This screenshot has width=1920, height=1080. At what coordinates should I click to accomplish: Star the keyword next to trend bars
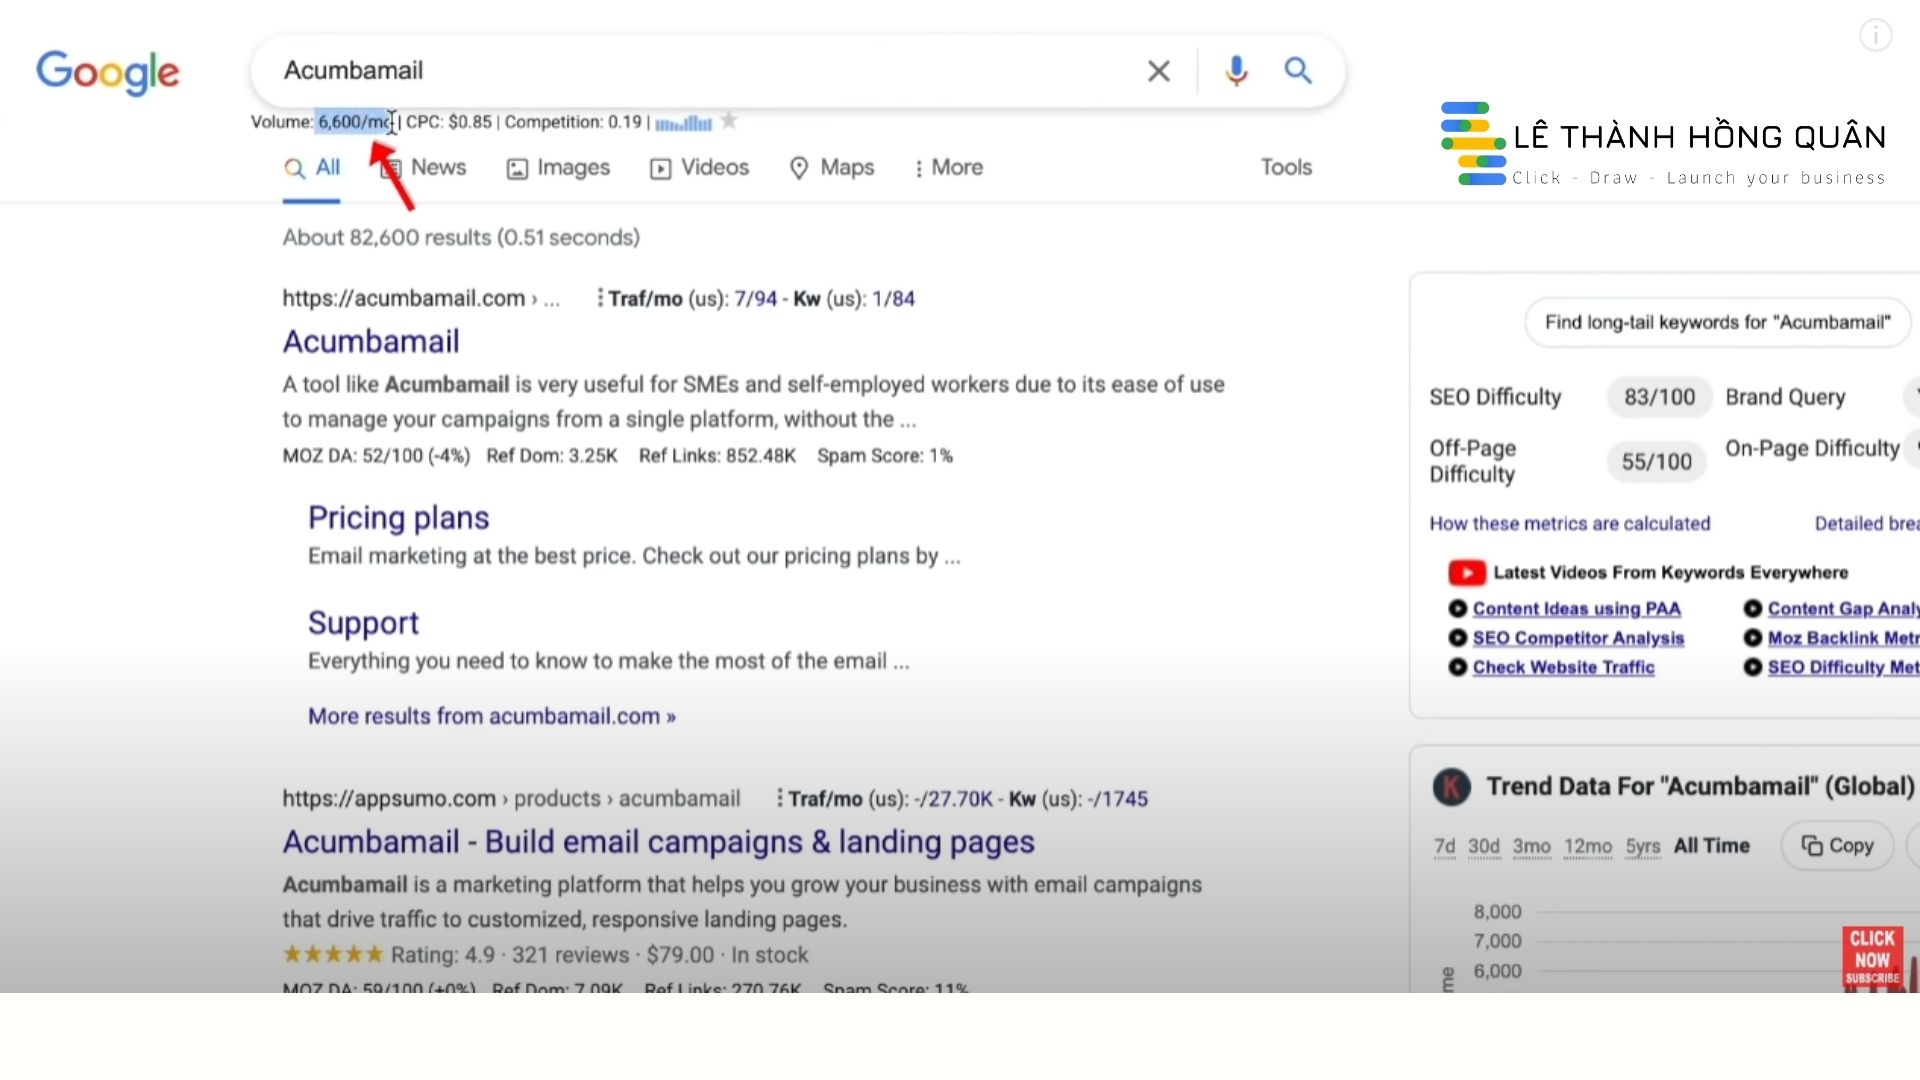pyautogui.click(x=729, y=121)
